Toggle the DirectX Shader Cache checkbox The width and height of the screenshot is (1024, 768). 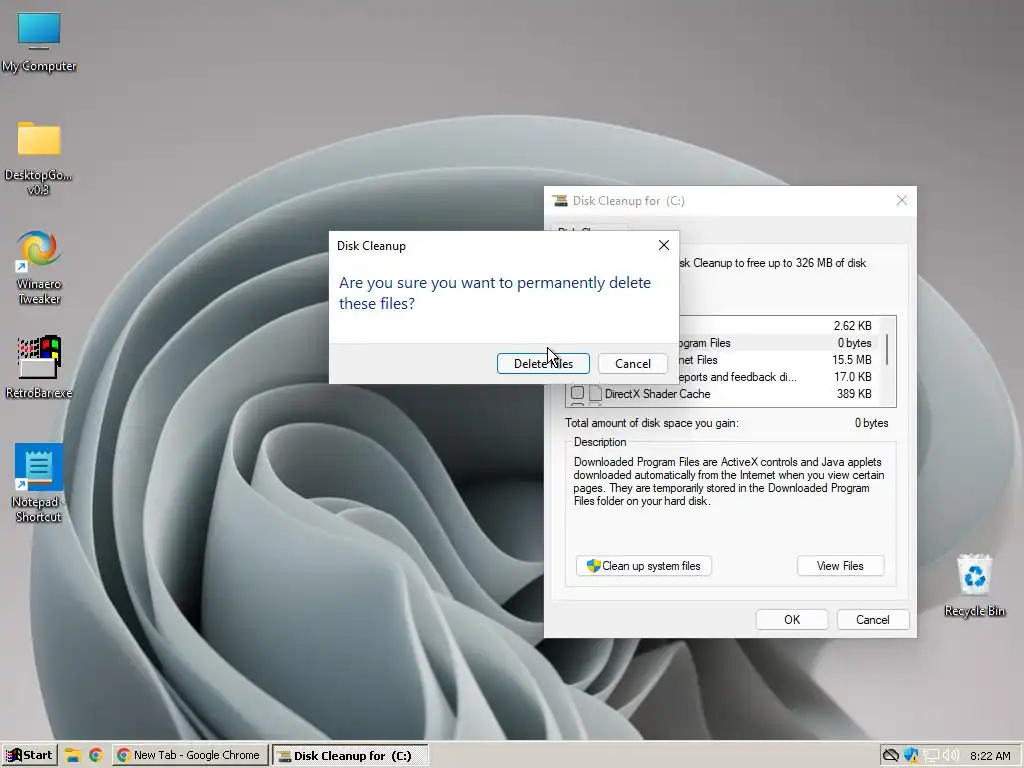pyautogui.click(x=577, y=393)
